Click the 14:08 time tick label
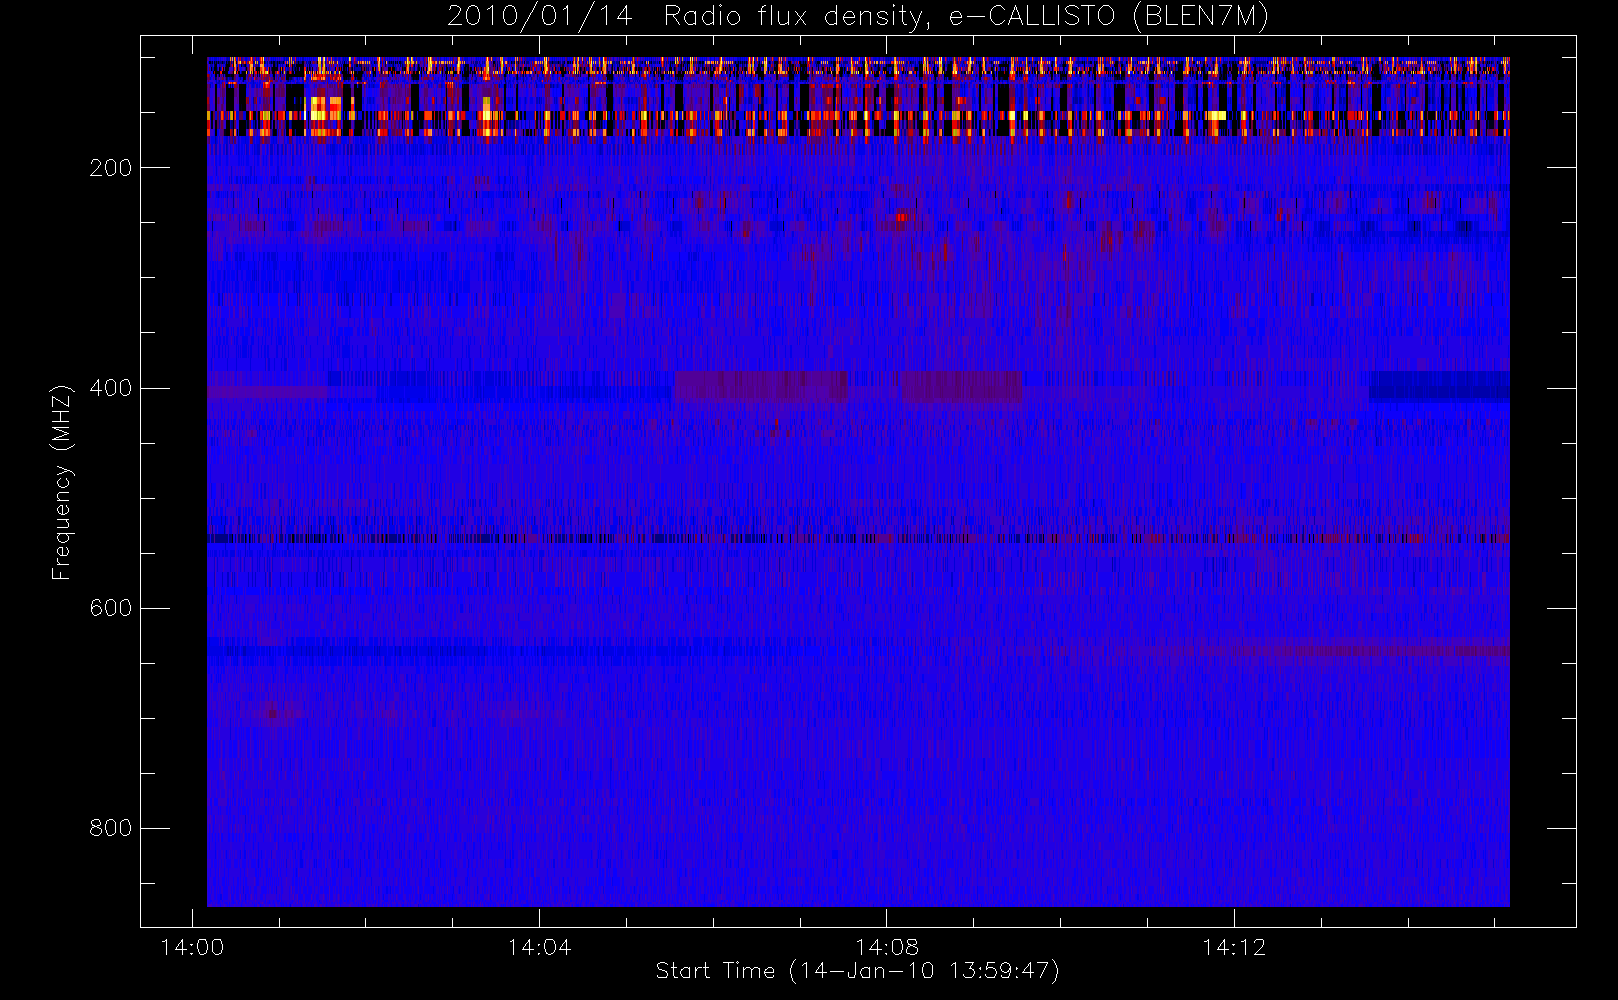The height and width of the screenshot is (1000, 1618). click(886, 947)
